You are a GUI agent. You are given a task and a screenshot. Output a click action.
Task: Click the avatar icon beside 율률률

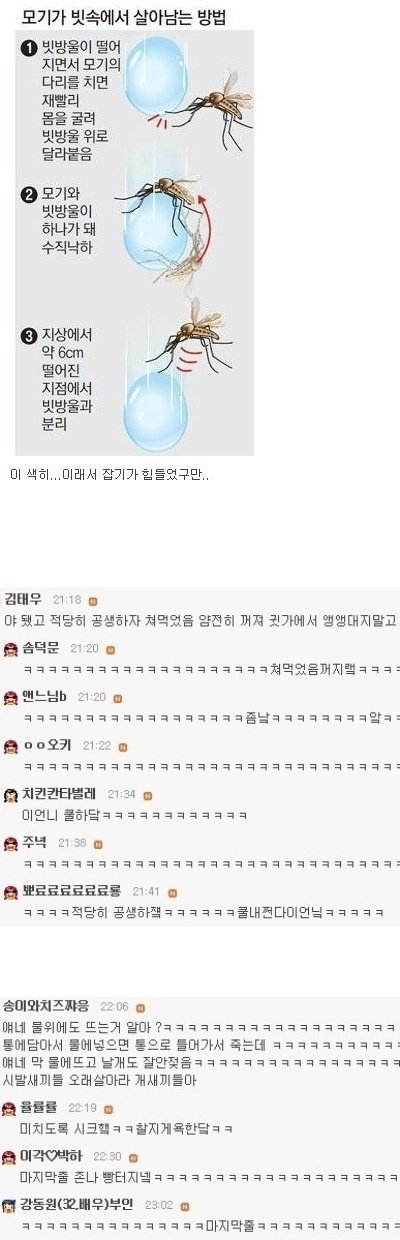coord(10,1108)
